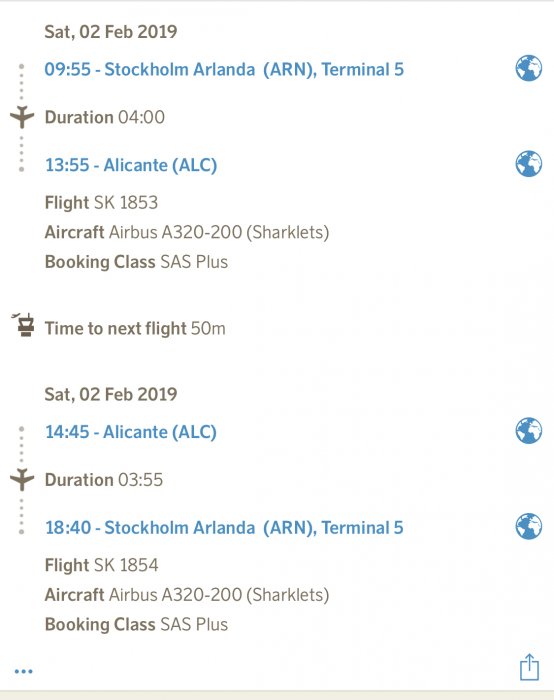
Task: Tap globe icon beside 13:55 Alicante arrival
Action: [x=529, y=164]
